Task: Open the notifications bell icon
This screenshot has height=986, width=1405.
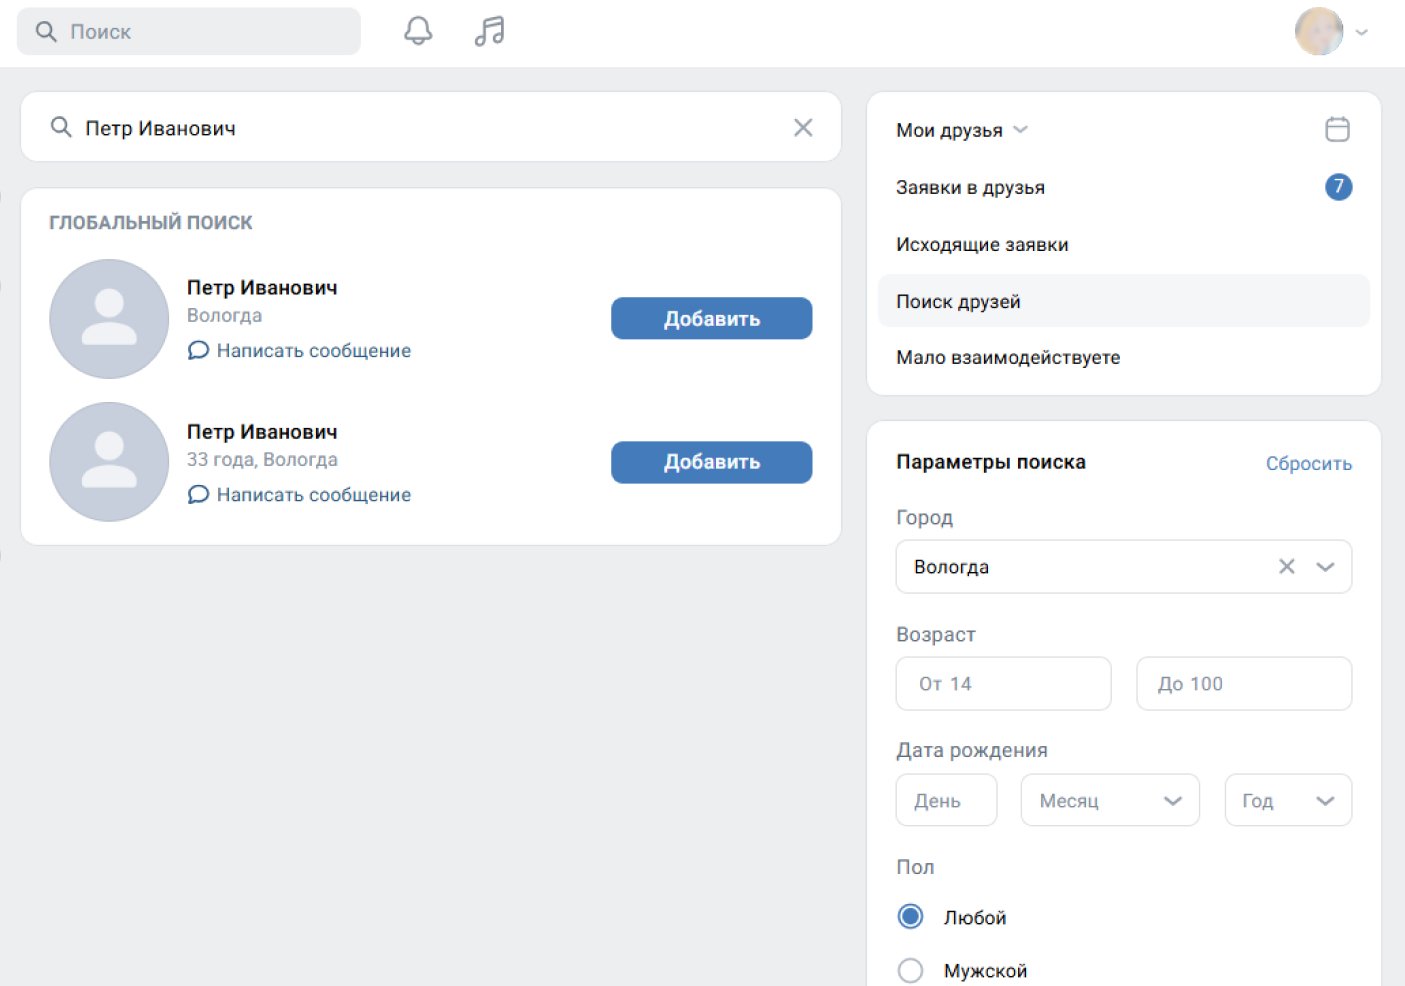Action: (418, 31)
